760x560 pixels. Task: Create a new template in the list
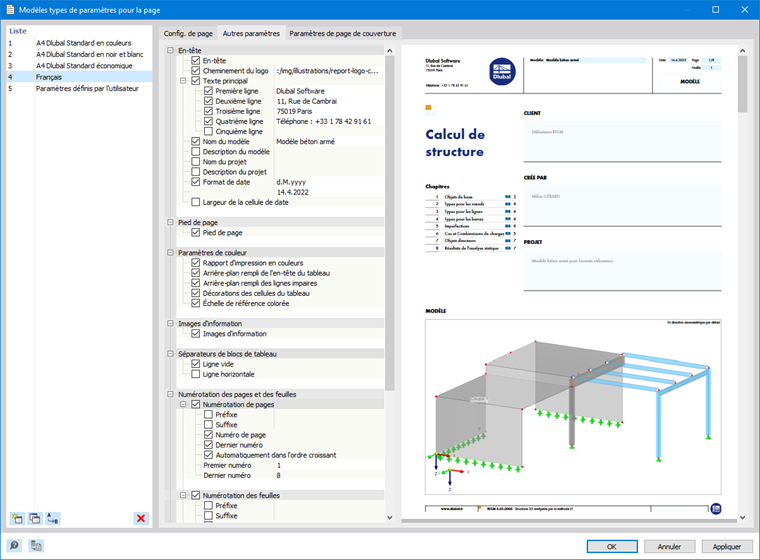pyautogui.click(x=17, y=518)
